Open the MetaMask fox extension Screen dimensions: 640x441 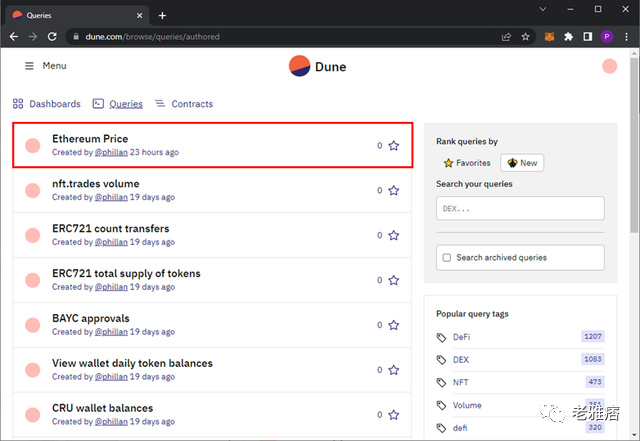pos(549,37)
